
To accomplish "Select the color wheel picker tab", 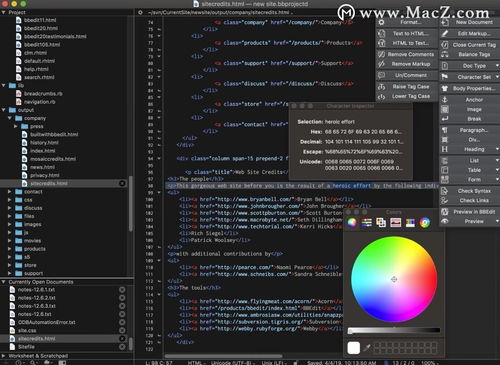I will [x=352, y=222].
